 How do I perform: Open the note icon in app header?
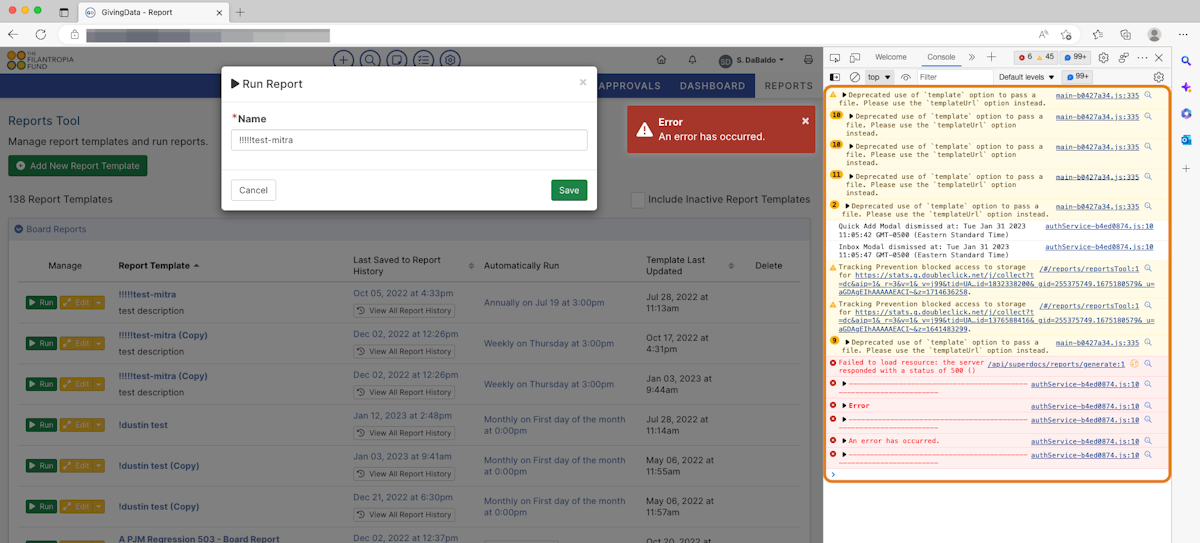397,60
